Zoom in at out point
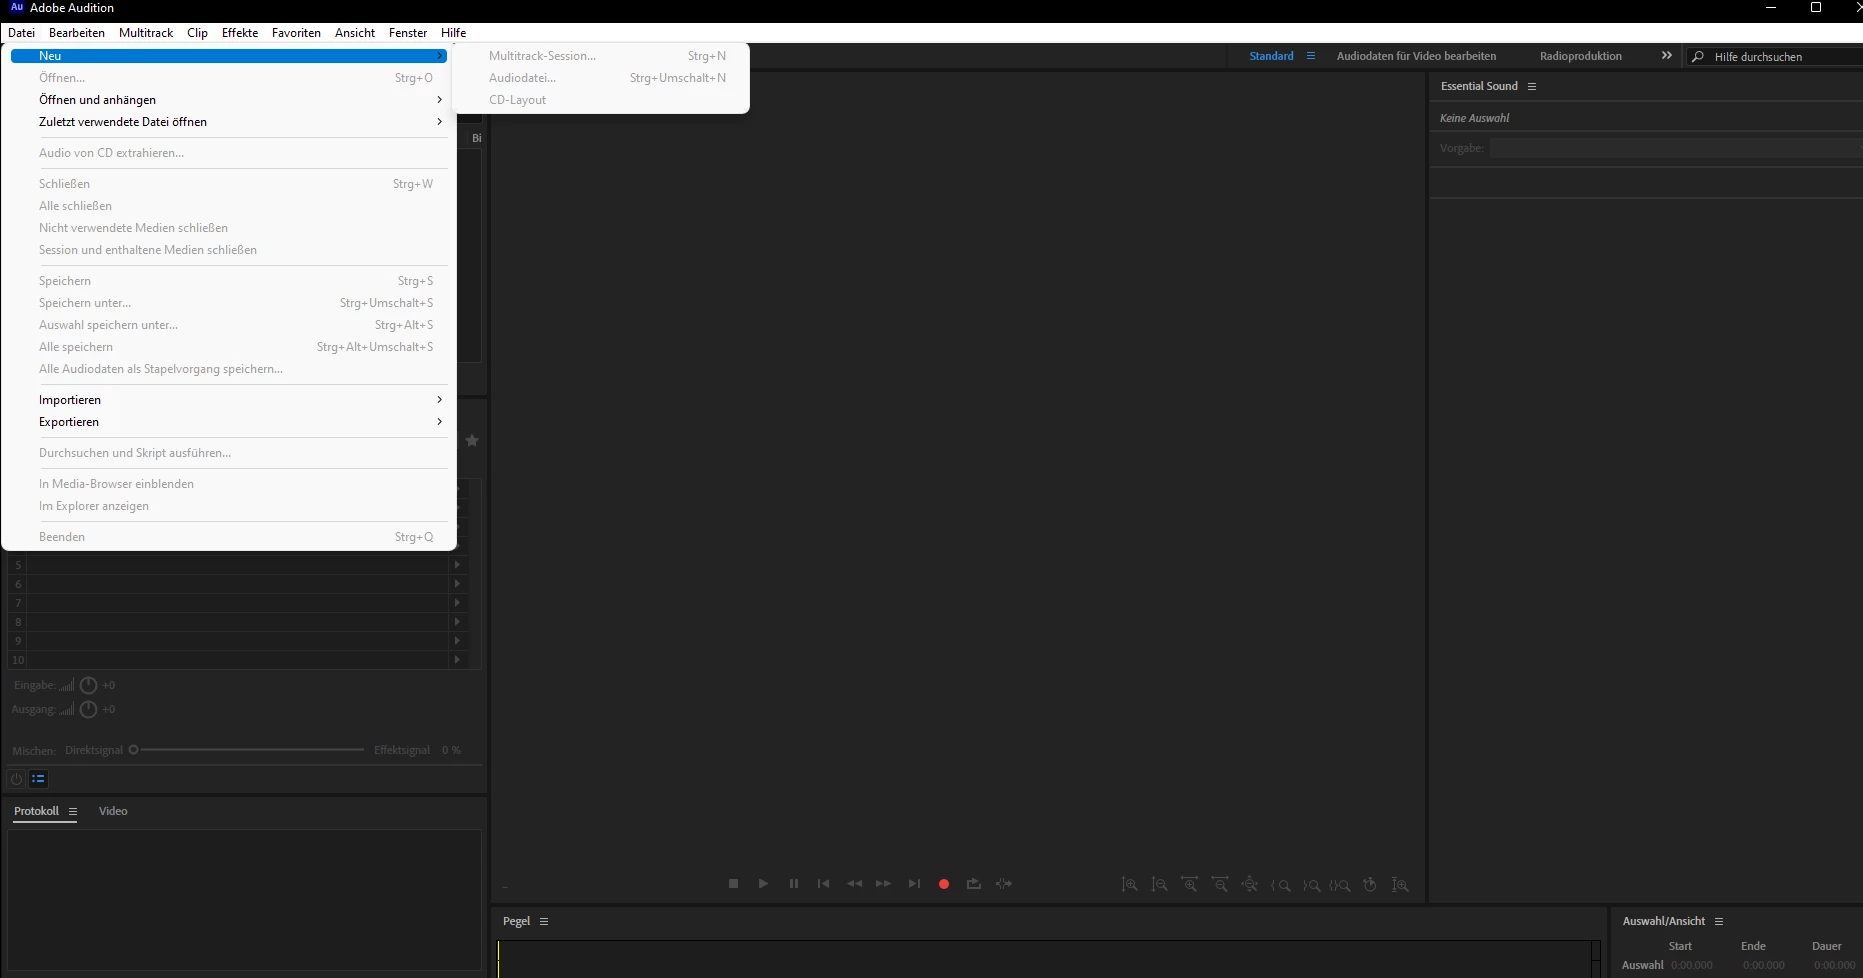The height and width of the screenshot is (978, 1863). (x=1311, y=885)
